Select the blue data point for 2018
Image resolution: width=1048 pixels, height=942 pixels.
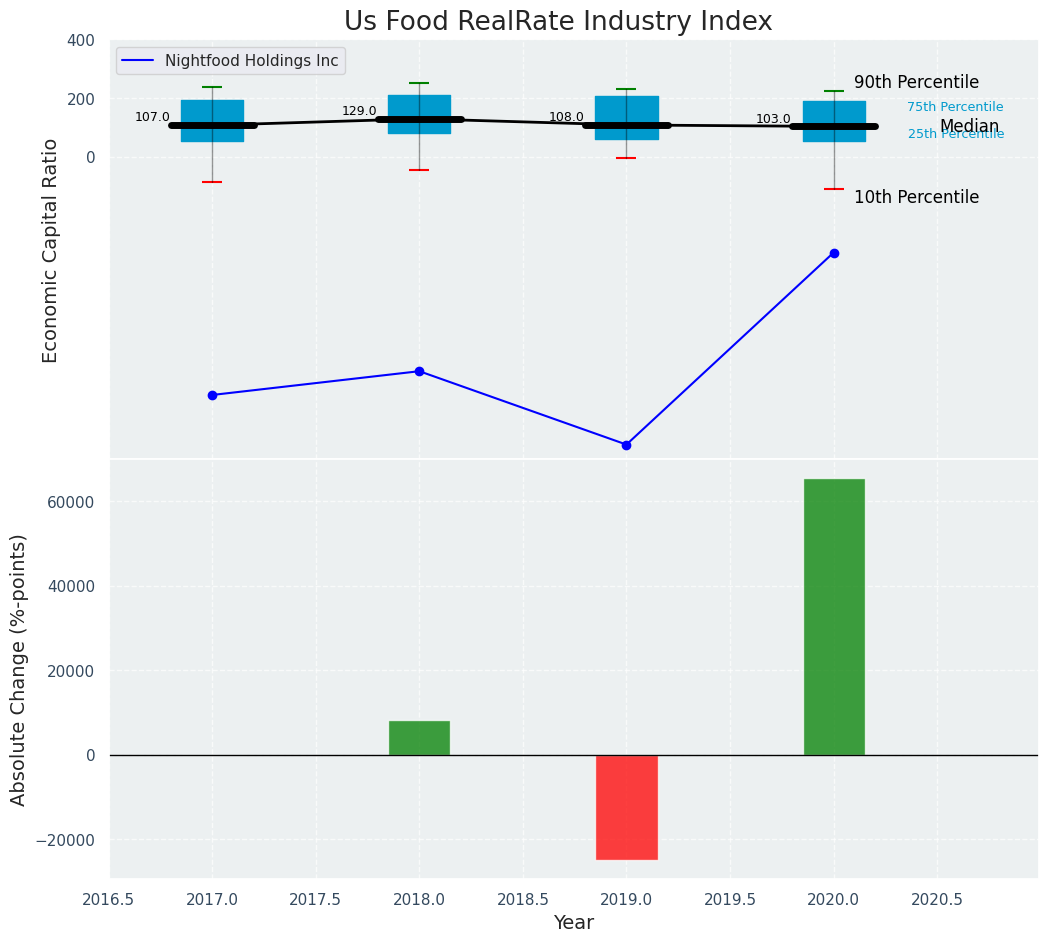click(x=419, y=371)
